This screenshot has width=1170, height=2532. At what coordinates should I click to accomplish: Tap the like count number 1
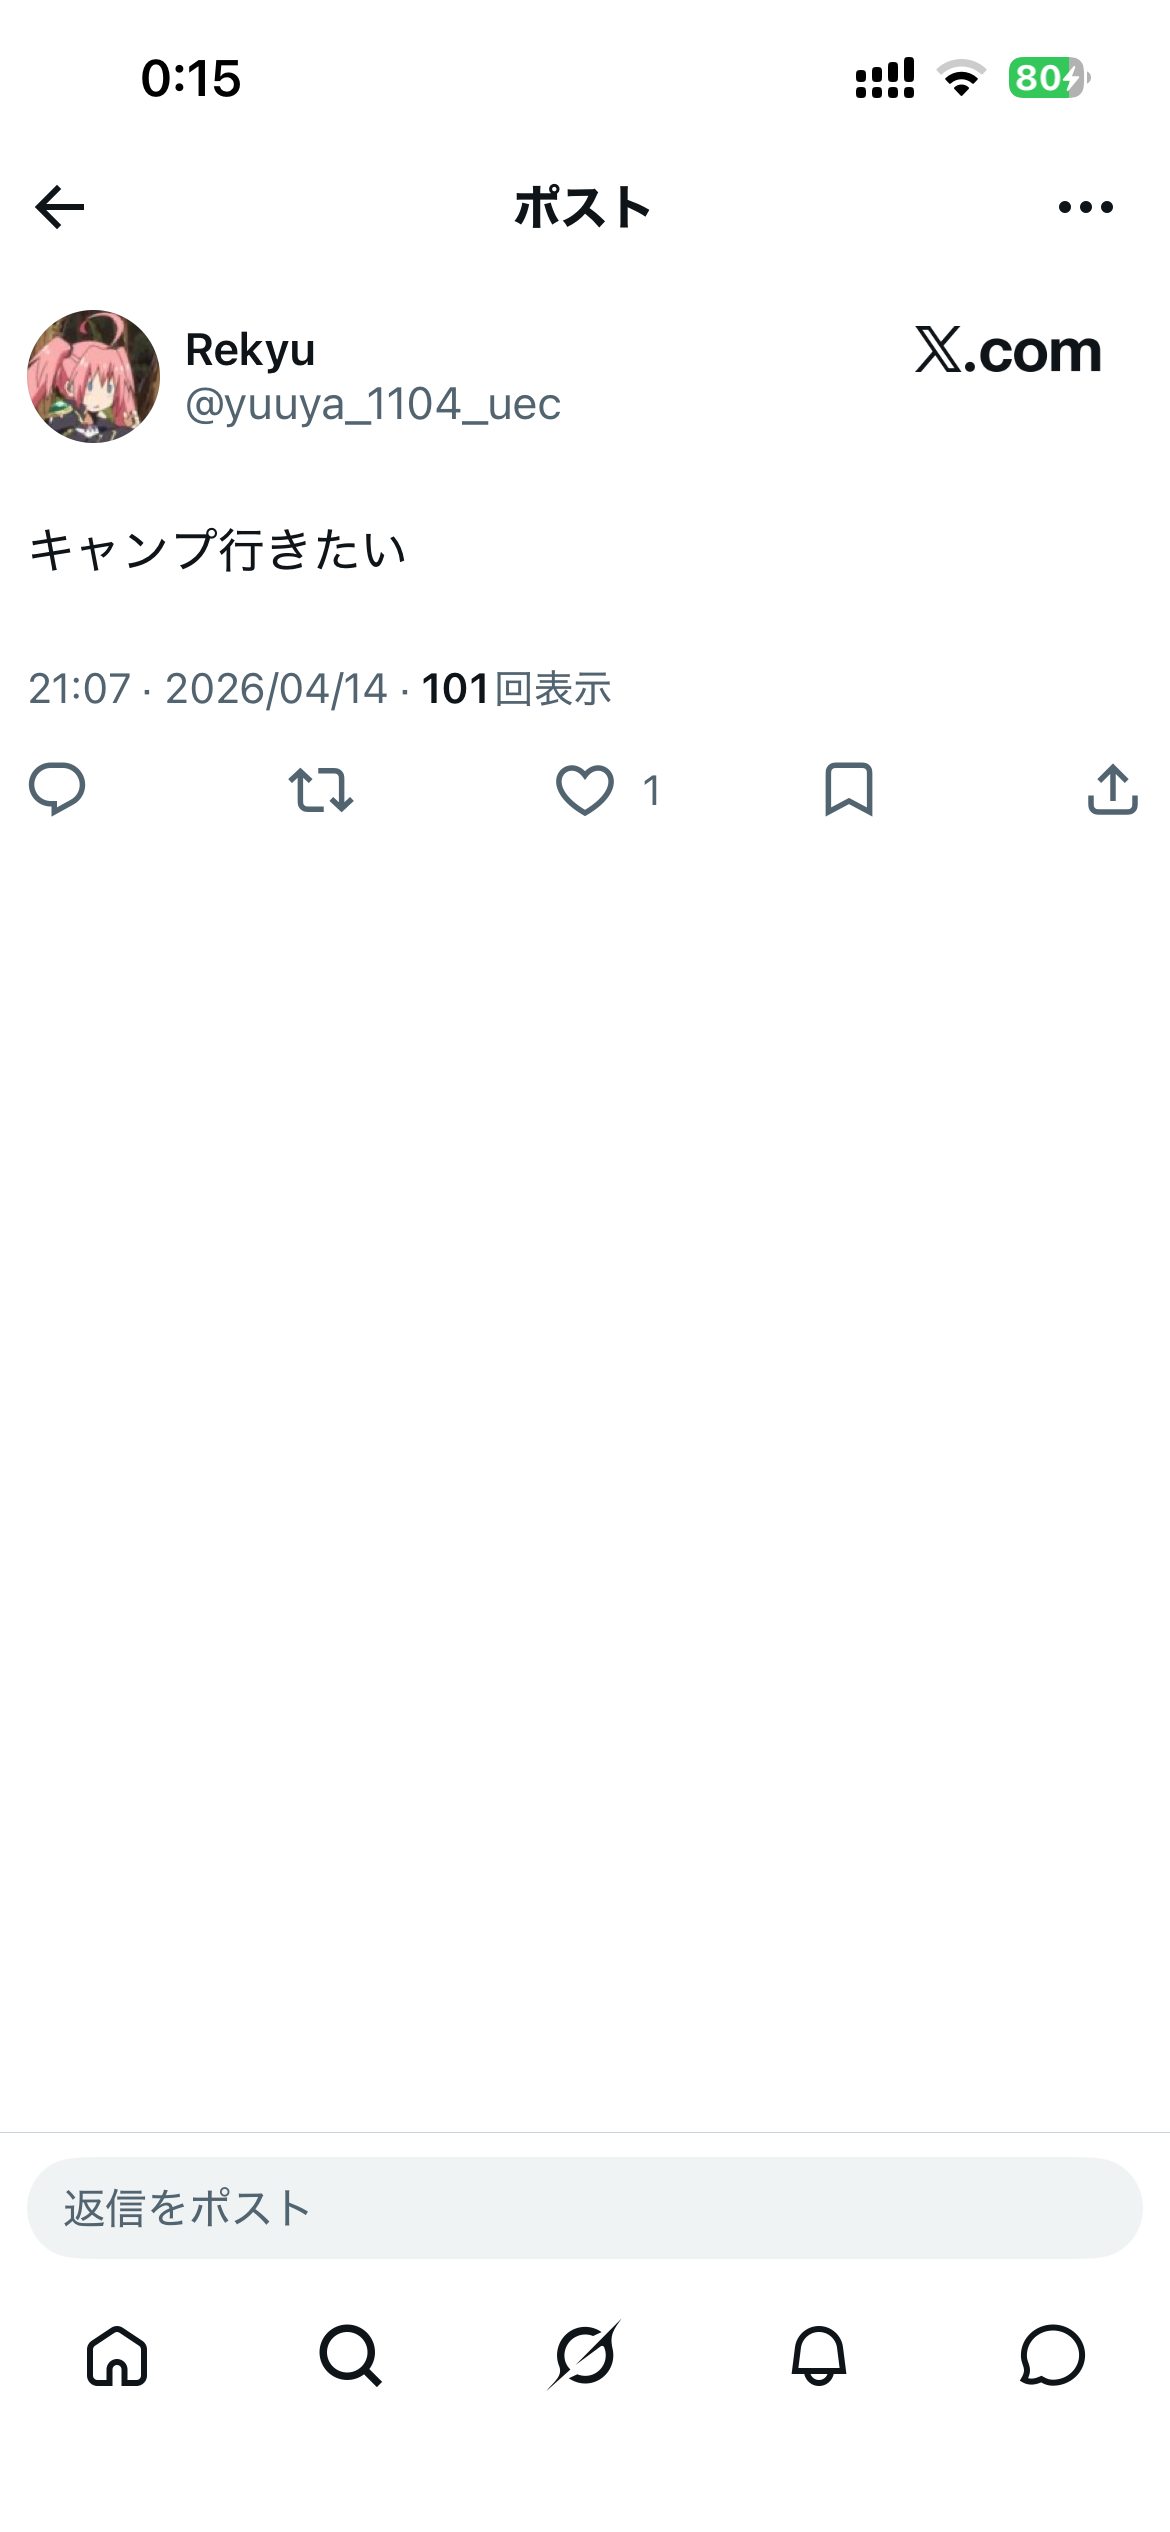652,791
